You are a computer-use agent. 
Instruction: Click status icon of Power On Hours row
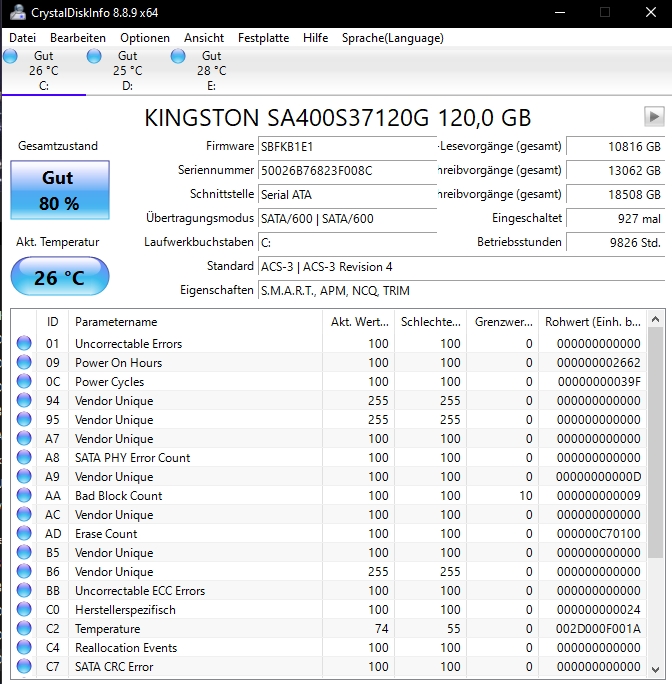(x=24, y=362)
